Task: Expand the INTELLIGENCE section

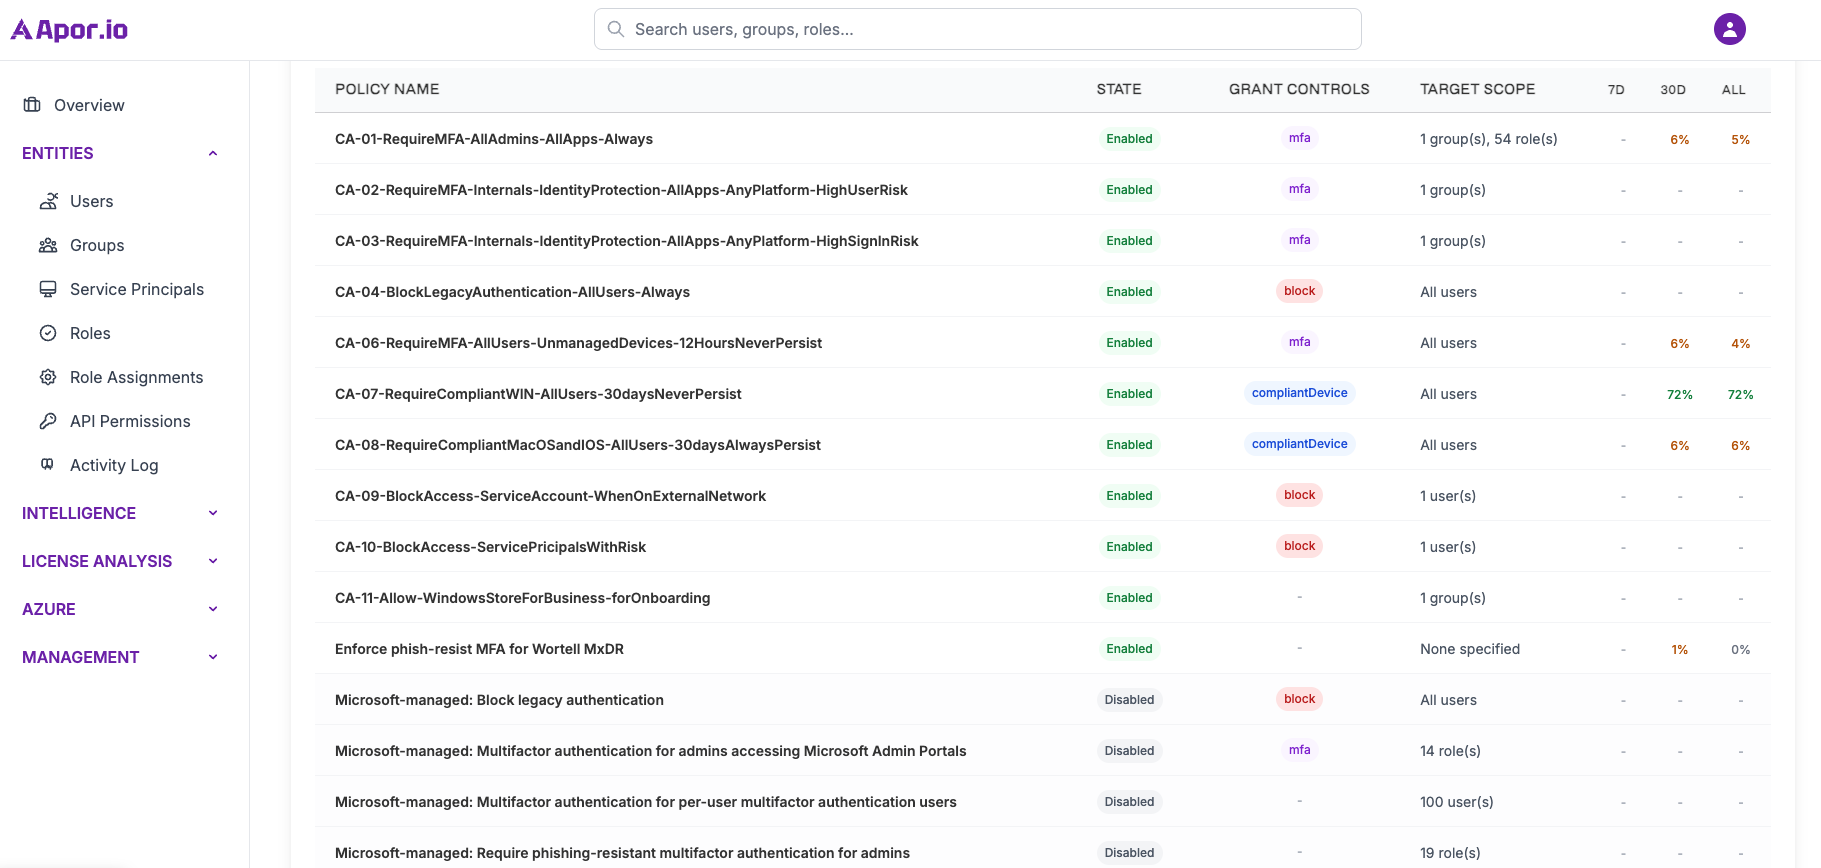Action: [x=212, y=513]
